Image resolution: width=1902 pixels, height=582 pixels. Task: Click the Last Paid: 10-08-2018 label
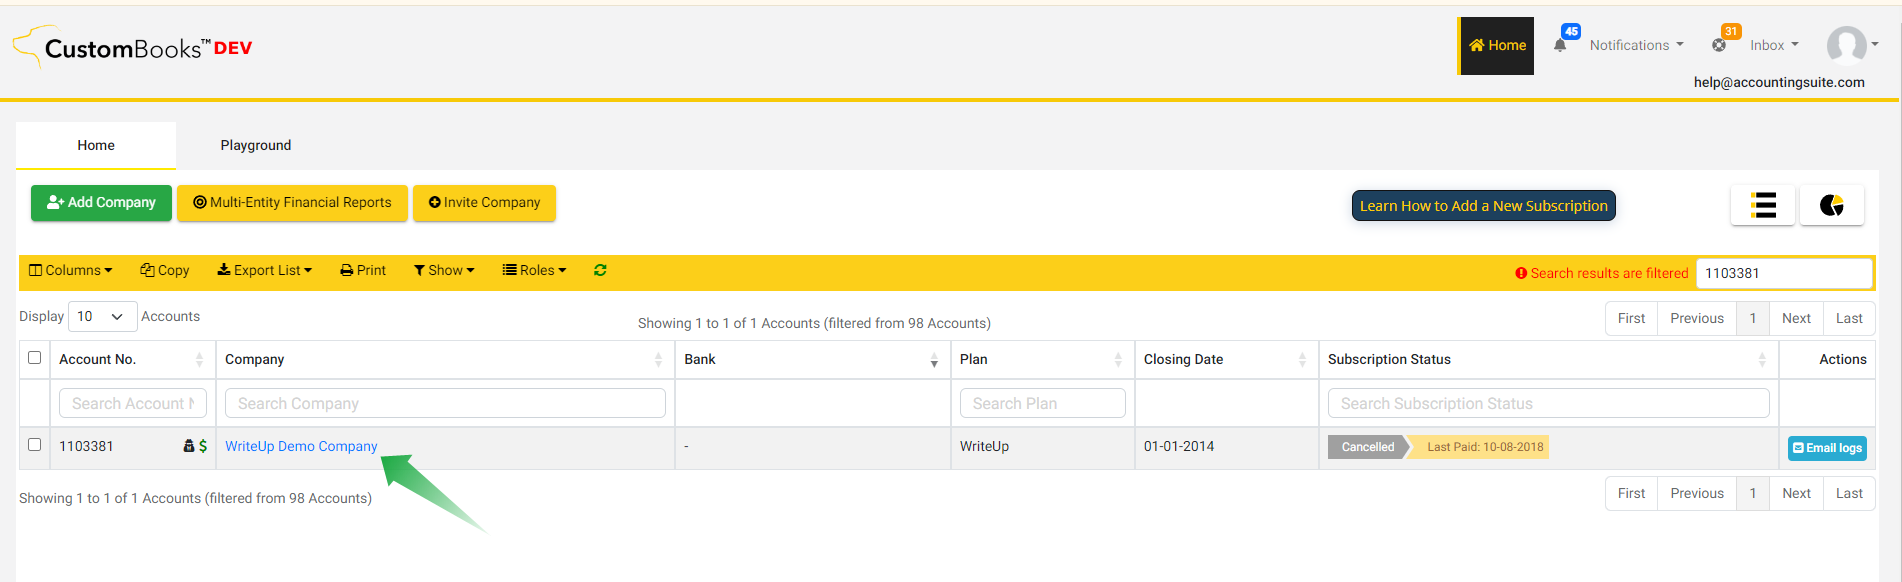point(1484,447)
